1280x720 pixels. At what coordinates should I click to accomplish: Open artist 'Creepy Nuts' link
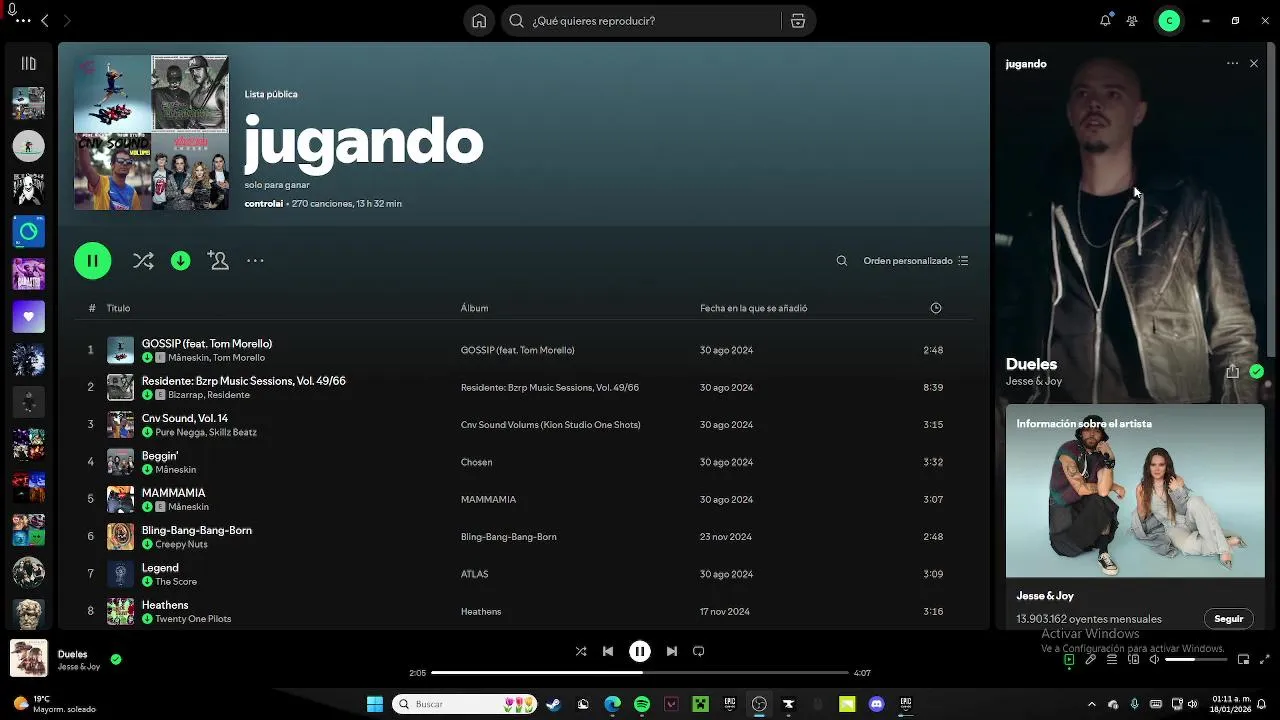[181, 545]
